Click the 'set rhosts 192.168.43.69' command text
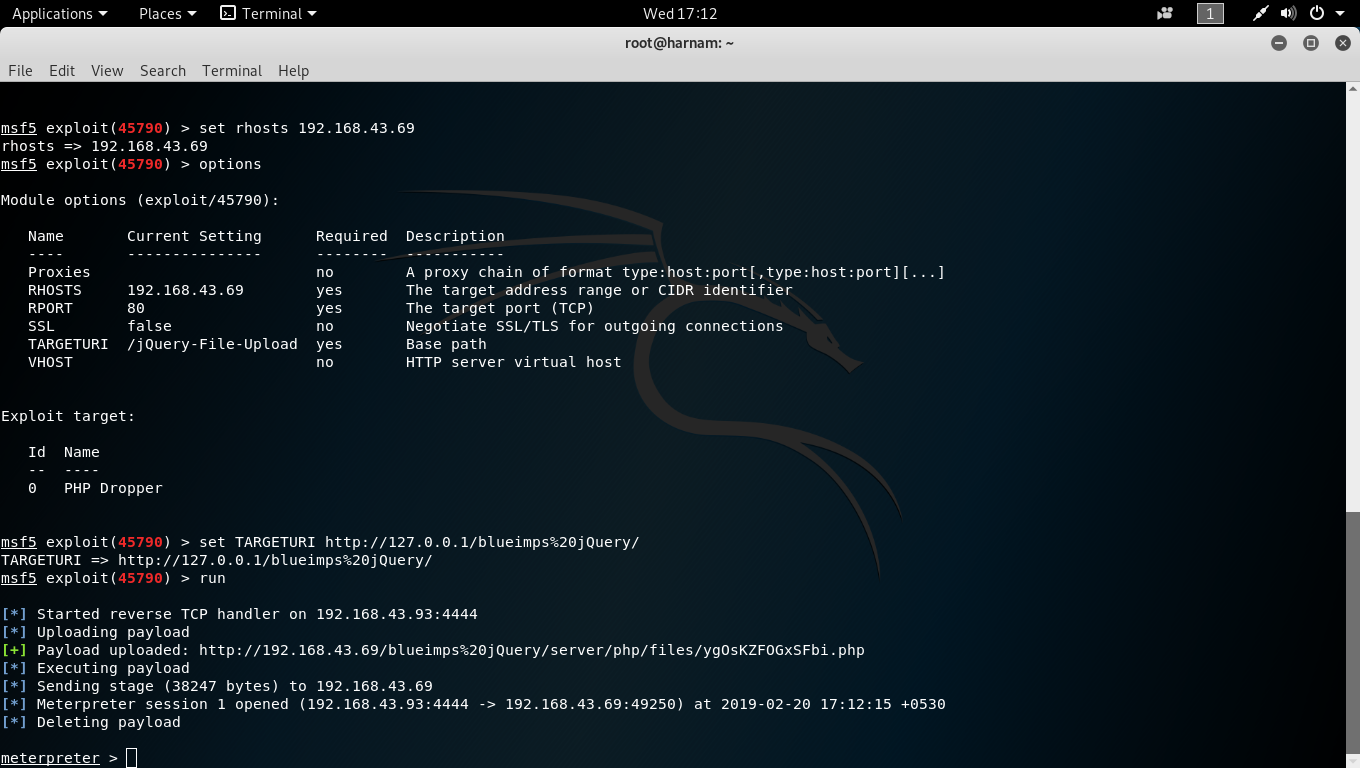 pos(307,128)
